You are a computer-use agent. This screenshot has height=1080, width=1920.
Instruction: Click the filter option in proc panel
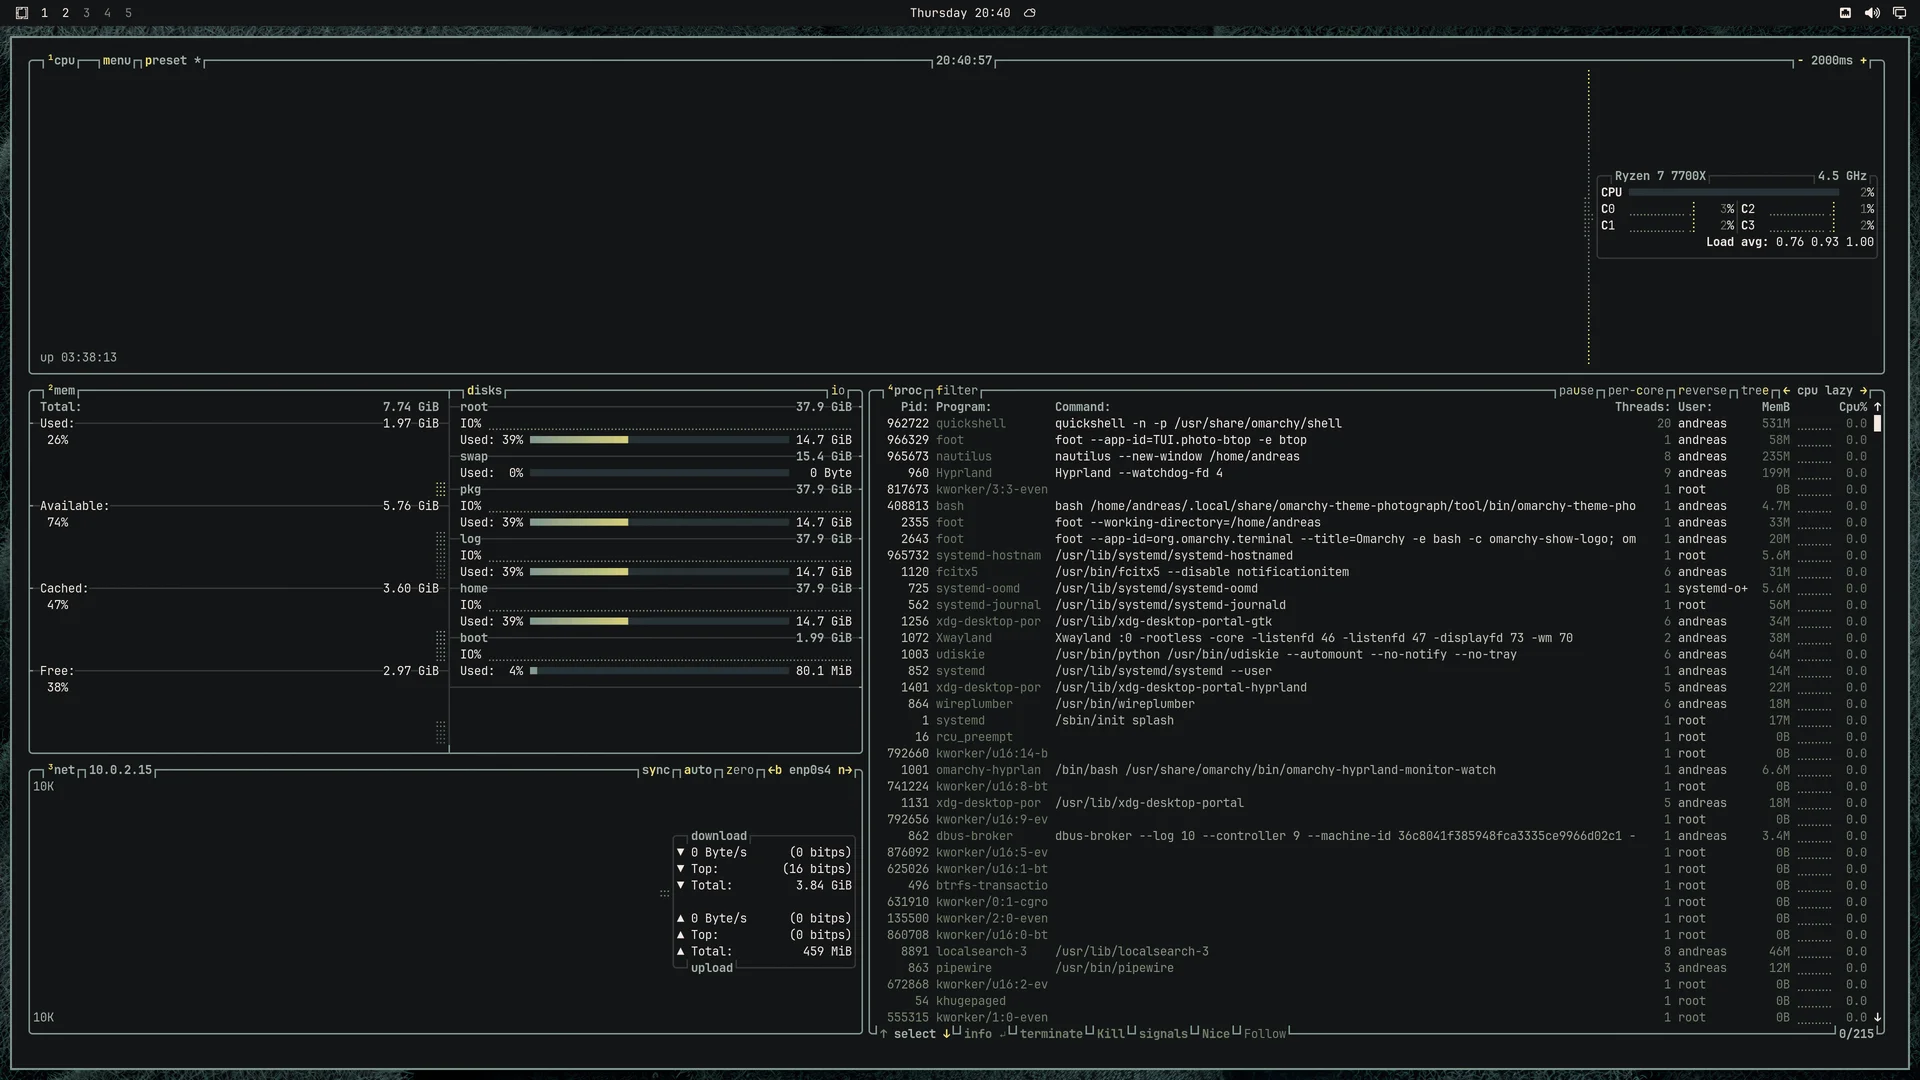point(957,391)
